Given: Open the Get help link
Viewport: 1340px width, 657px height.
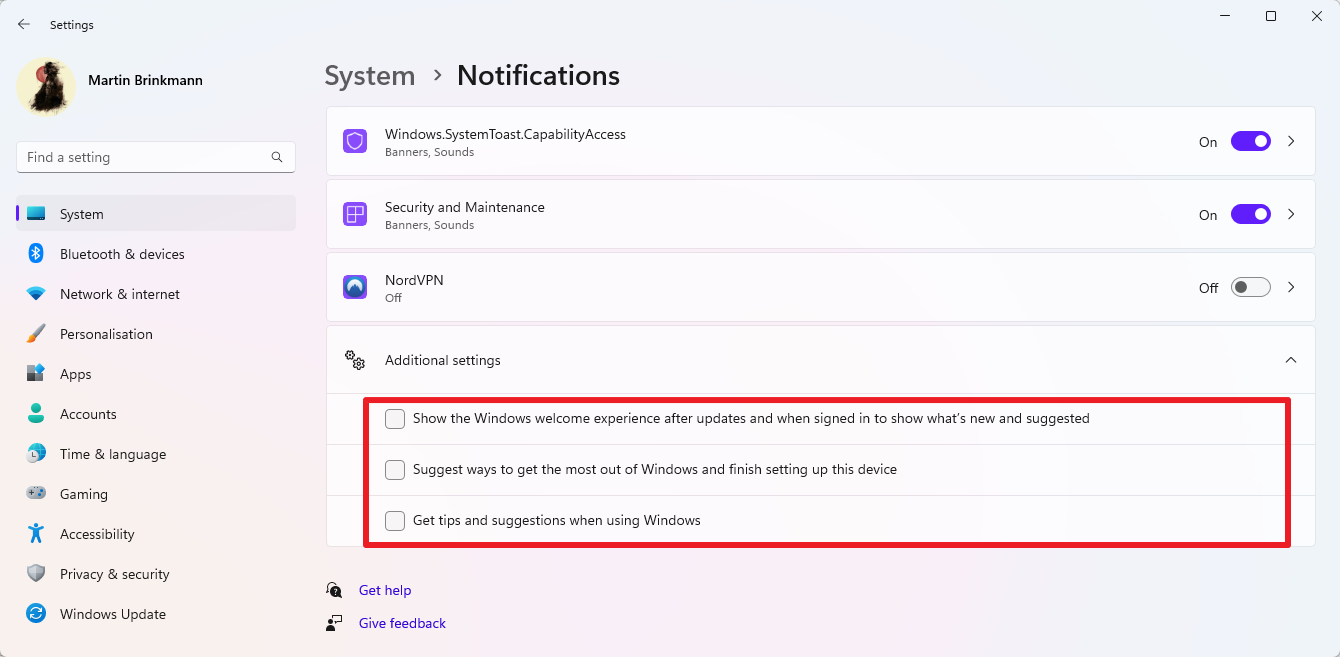Looking at the screenshot, I should (385, 590).
